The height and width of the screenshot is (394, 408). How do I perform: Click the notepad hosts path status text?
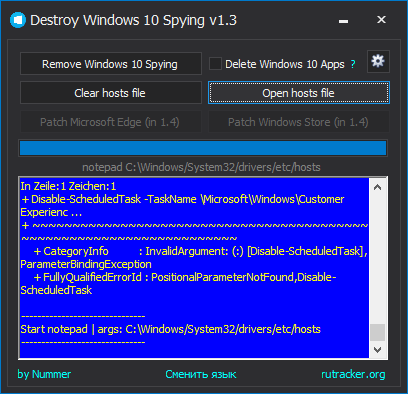(201, 167)
